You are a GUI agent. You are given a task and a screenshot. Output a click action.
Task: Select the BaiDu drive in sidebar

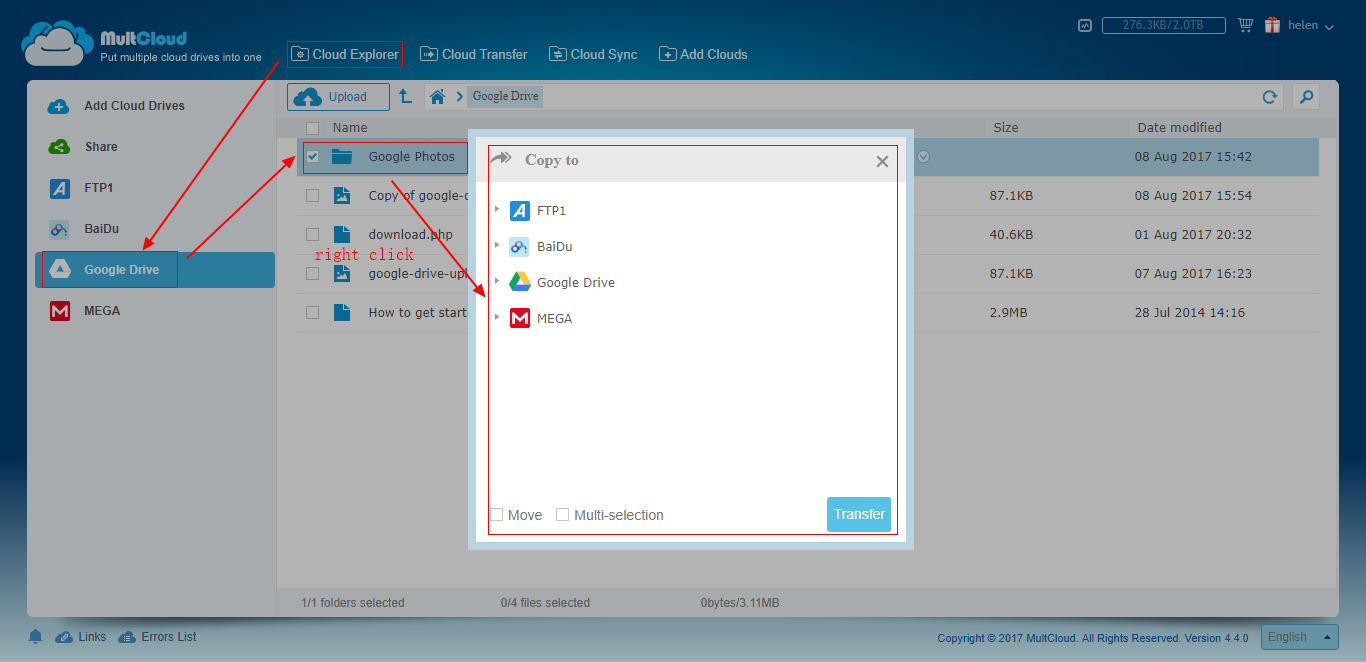click(101, 229)
